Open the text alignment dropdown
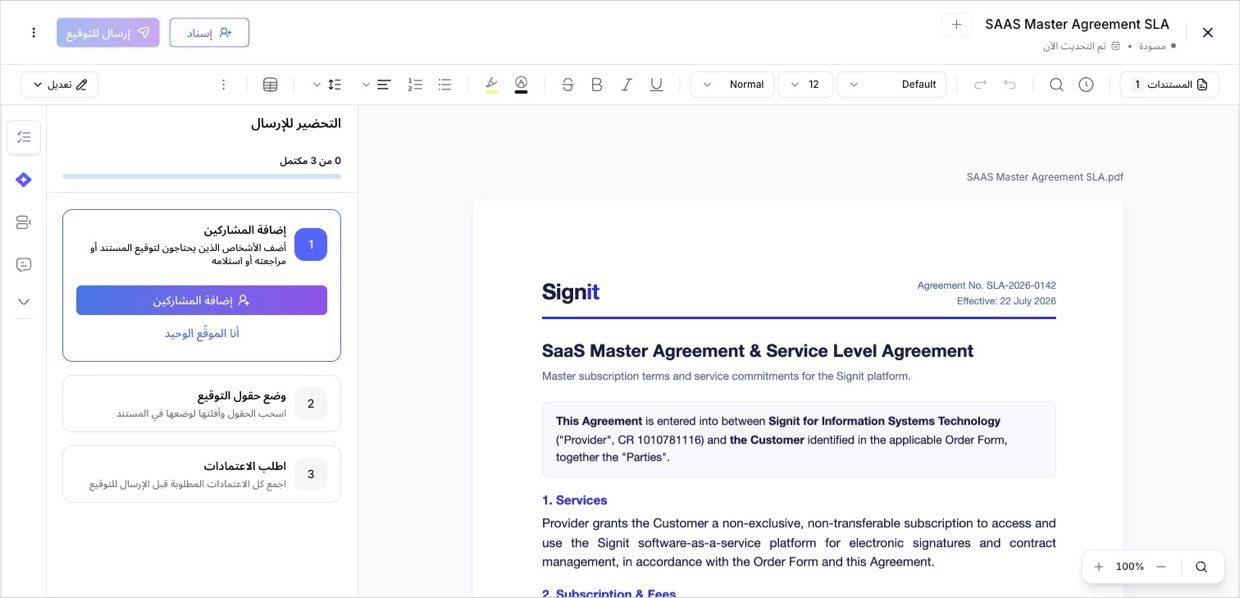 (x=375, y=85)
